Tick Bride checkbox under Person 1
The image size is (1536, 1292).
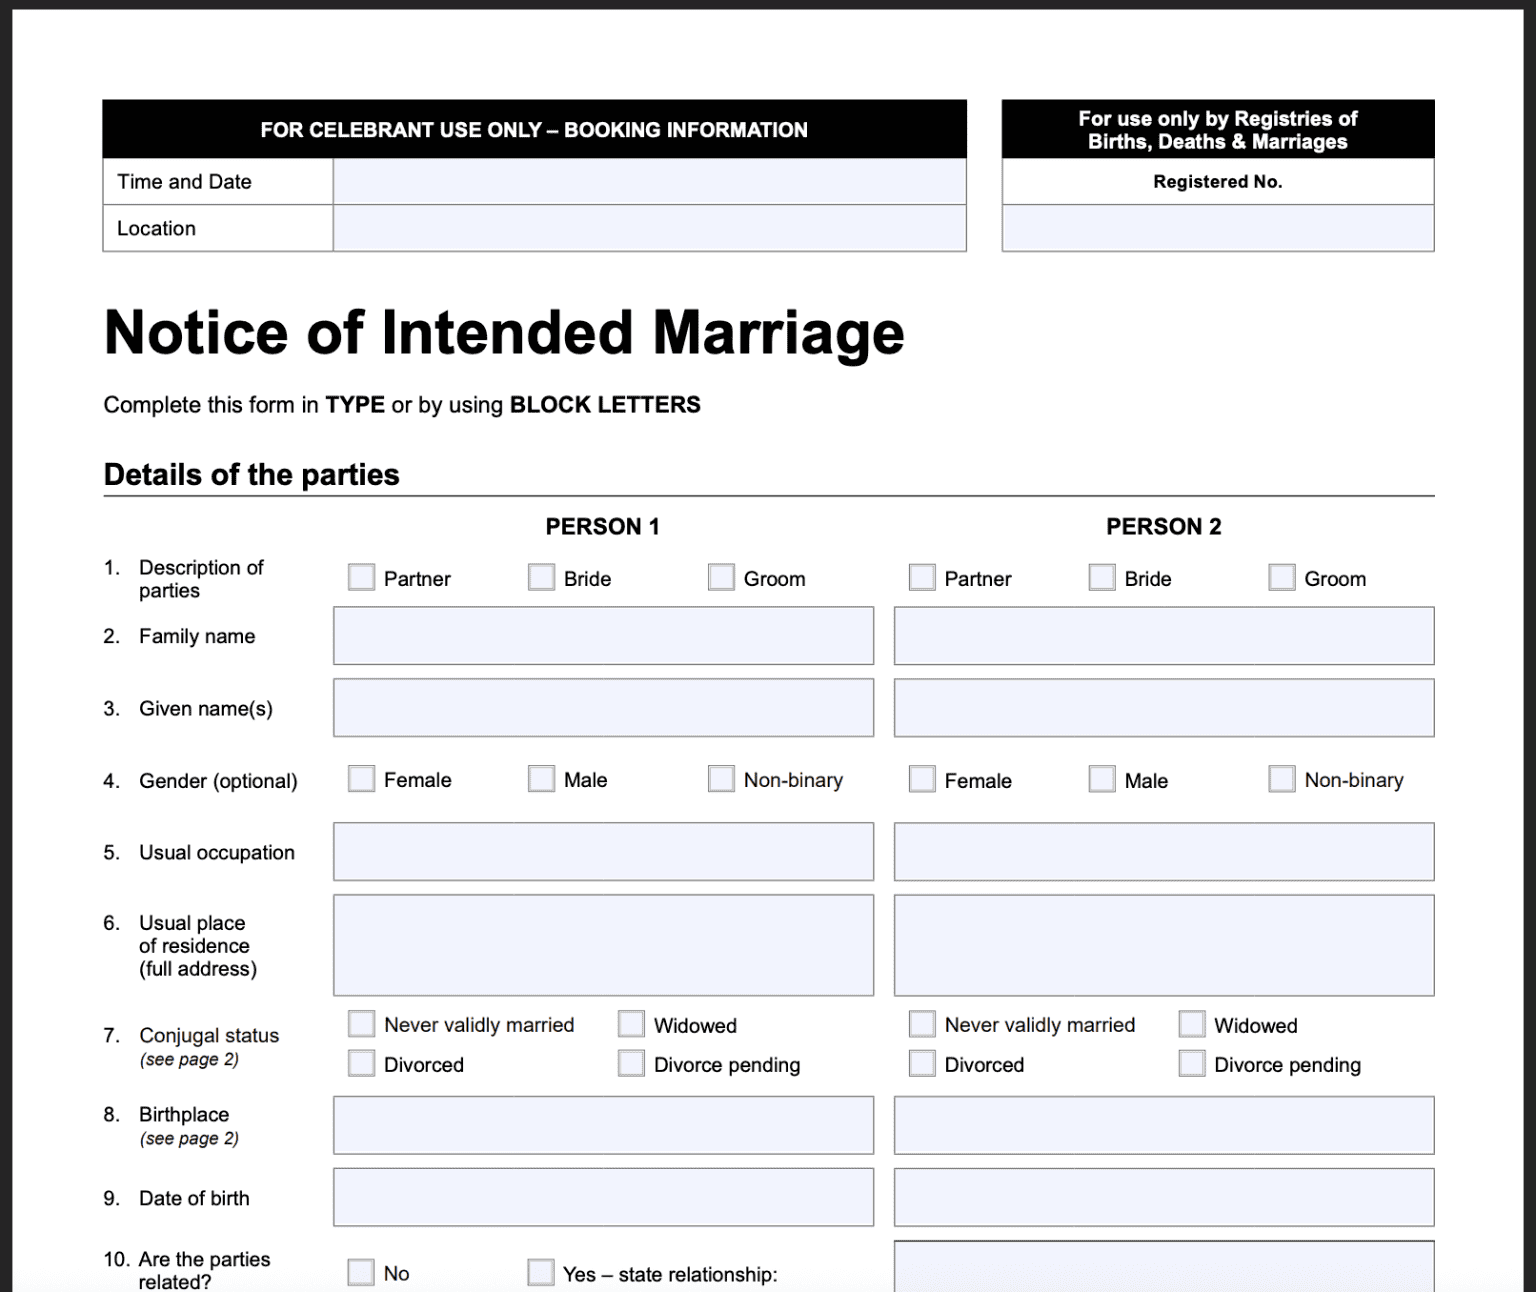tap(541, 577)
